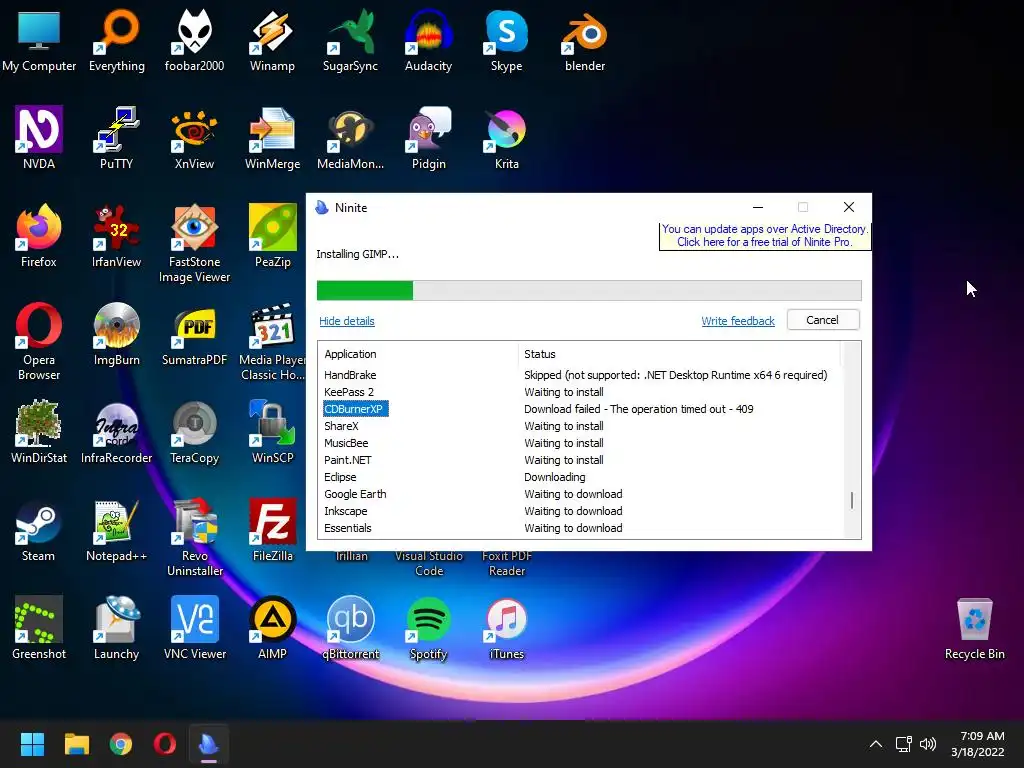The image size is (1024, 768).
Task: Select the Opera Browser desktop icon
Action: tap(39, 341)
